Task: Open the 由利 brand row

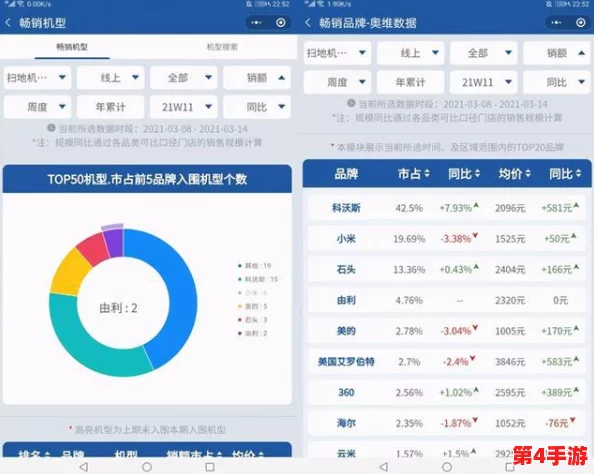Action: [x=447, y=300]
